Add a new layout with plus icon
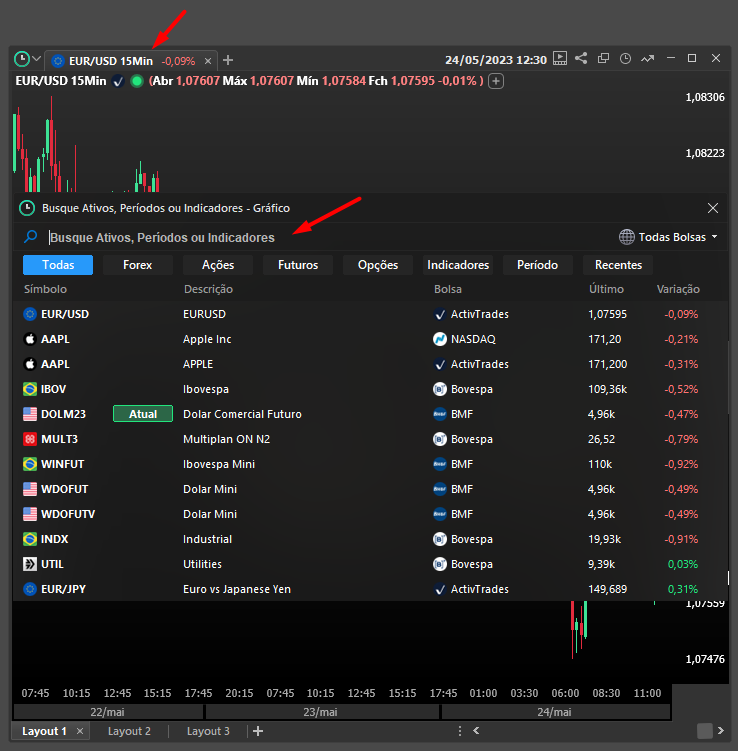Viewport: 738px width, 751px height. [x=258, y=731]
